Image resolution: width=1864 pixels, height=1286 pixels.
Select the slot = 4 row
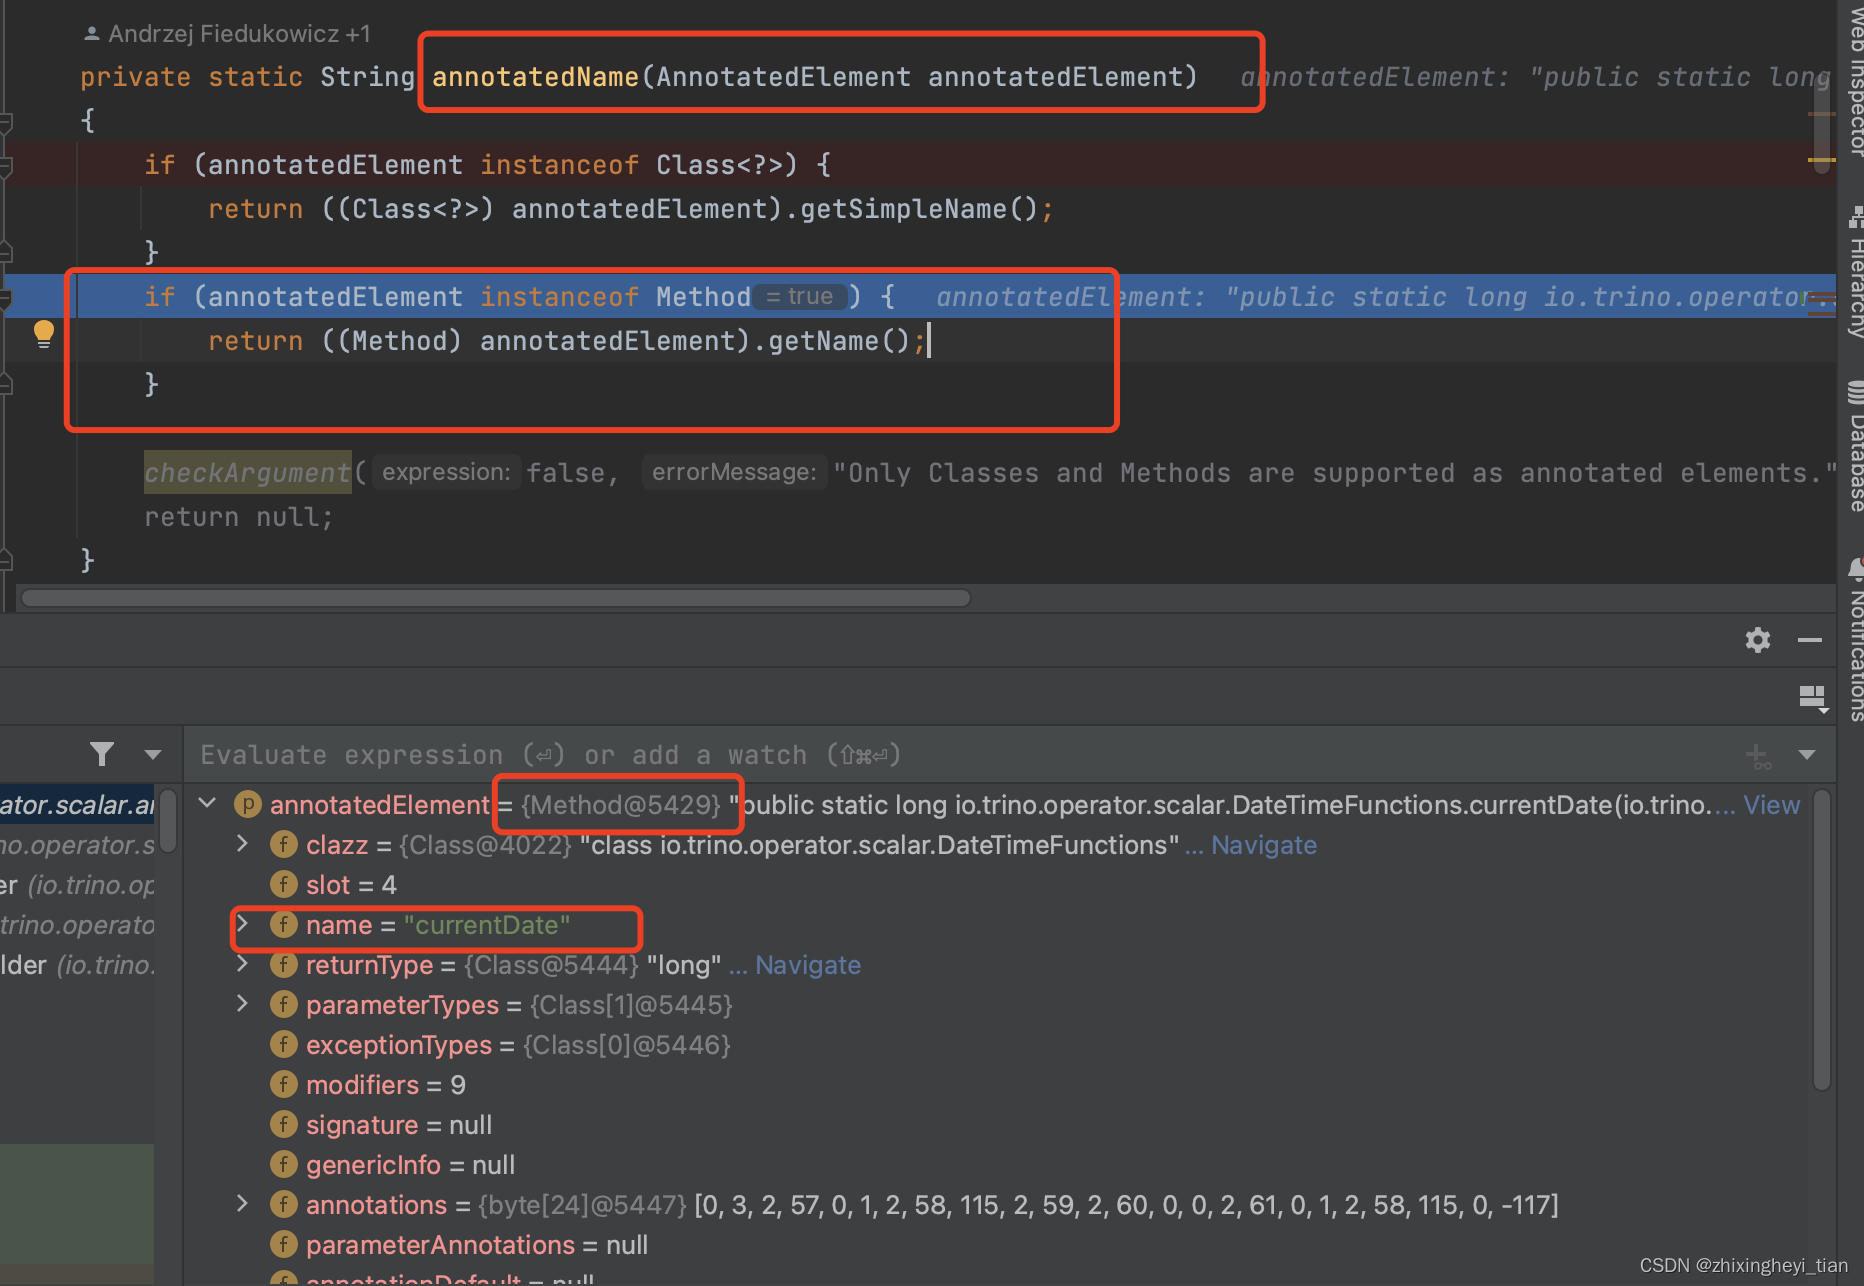1000,885
